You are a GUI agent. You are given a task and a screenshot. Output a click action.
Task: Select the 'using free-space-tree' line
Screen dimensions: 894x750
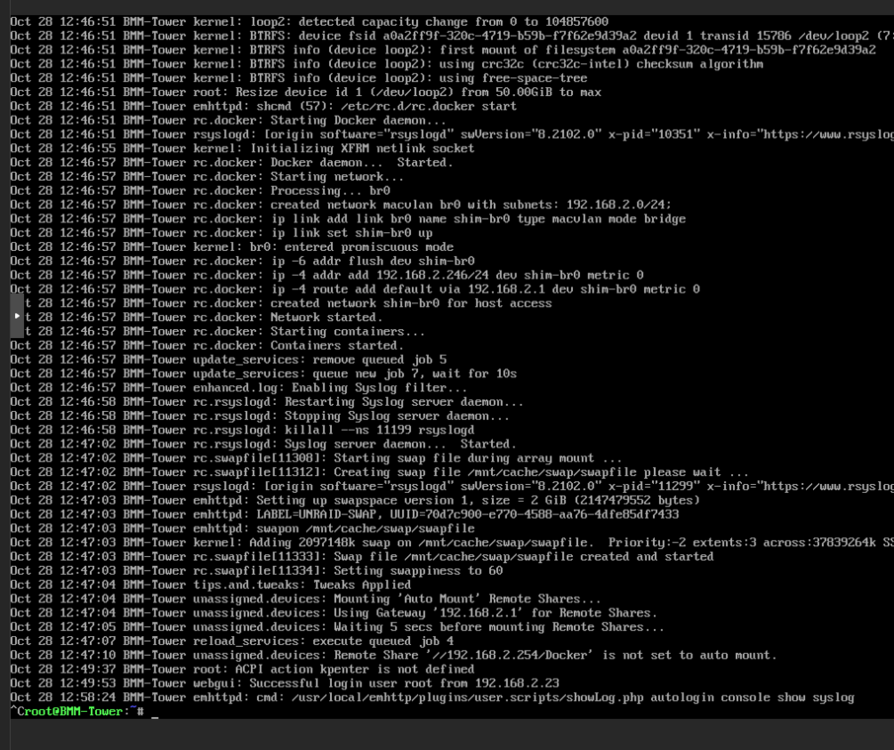click(x=298, y=78)
